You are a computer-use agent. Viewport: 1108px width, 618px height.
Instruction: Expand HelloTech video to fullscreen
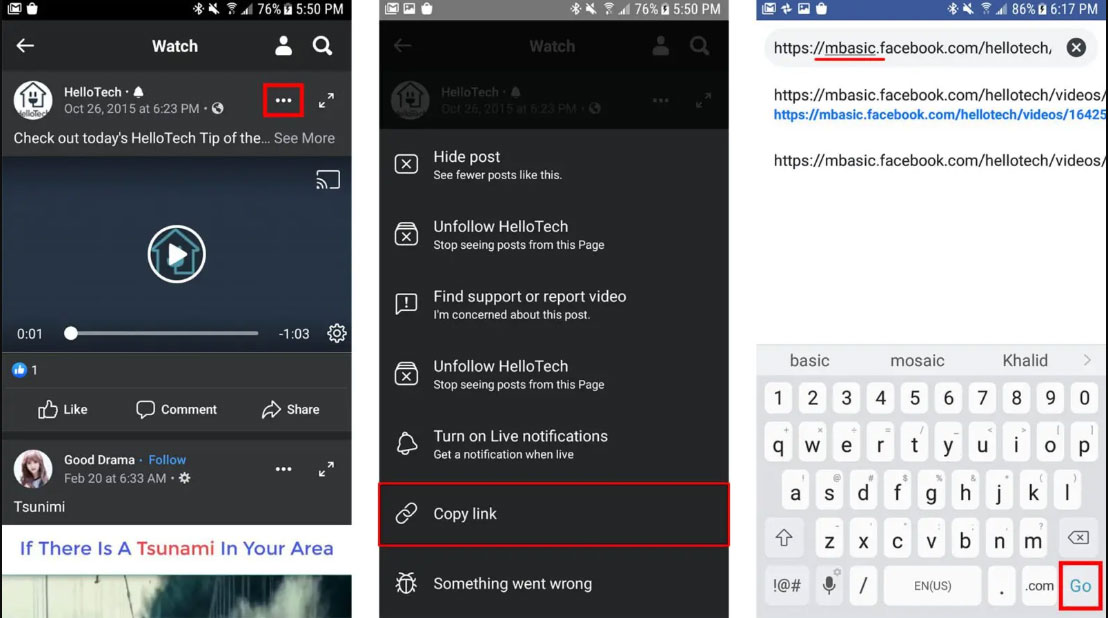[326, 100]
